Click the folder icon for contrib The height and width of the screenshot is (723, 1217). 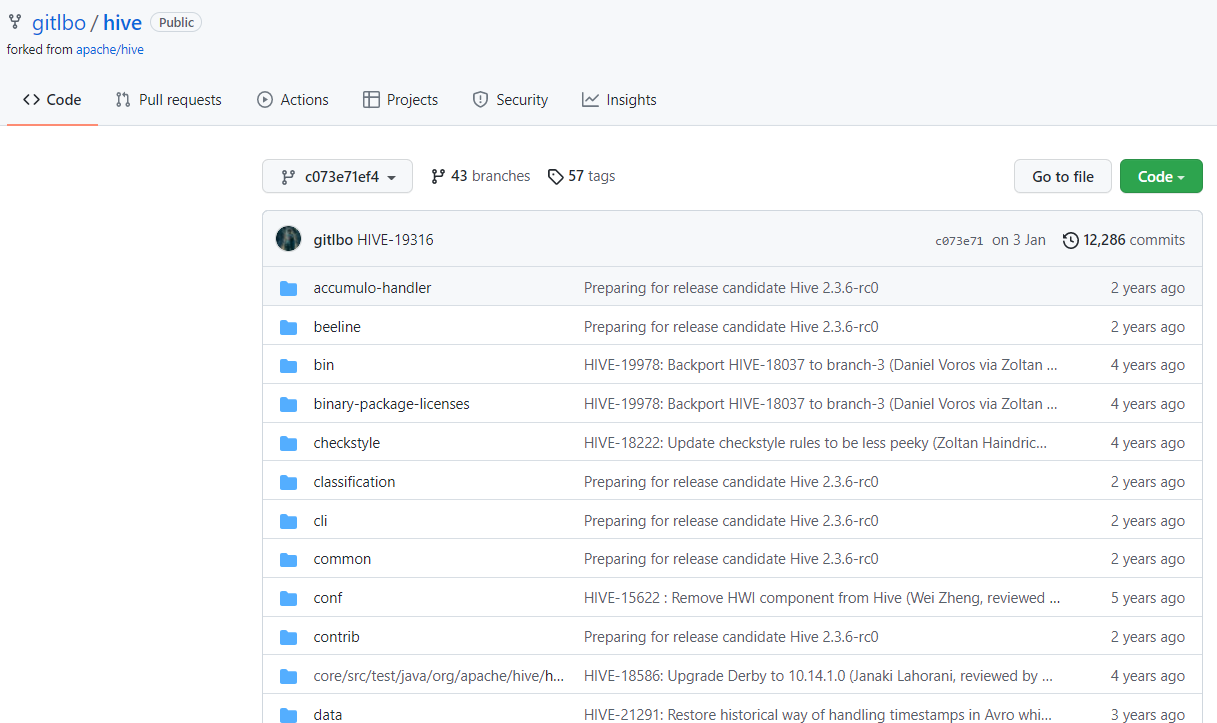289,639
